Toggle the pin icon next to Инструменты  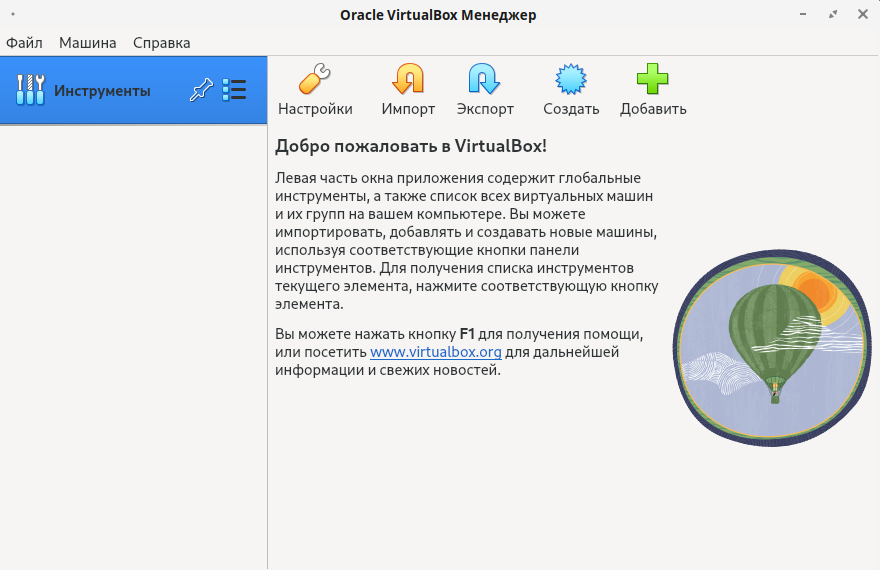(x=201, y=91)
